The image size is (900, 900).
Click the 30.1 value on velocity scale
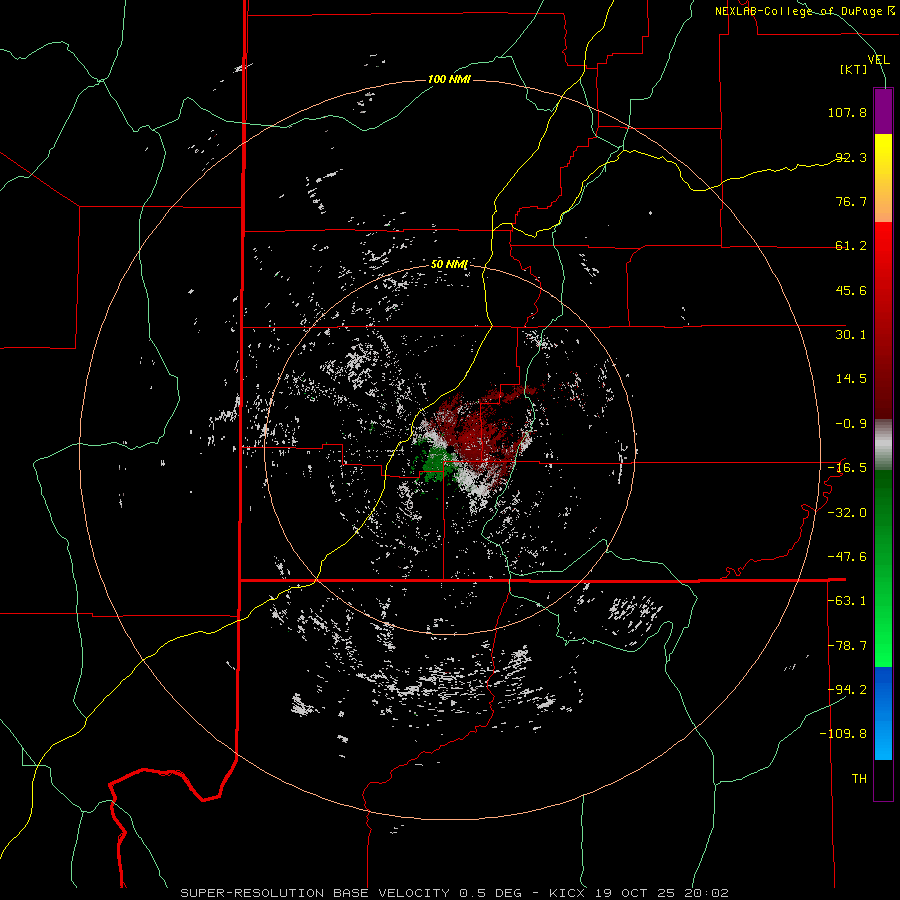851,335
